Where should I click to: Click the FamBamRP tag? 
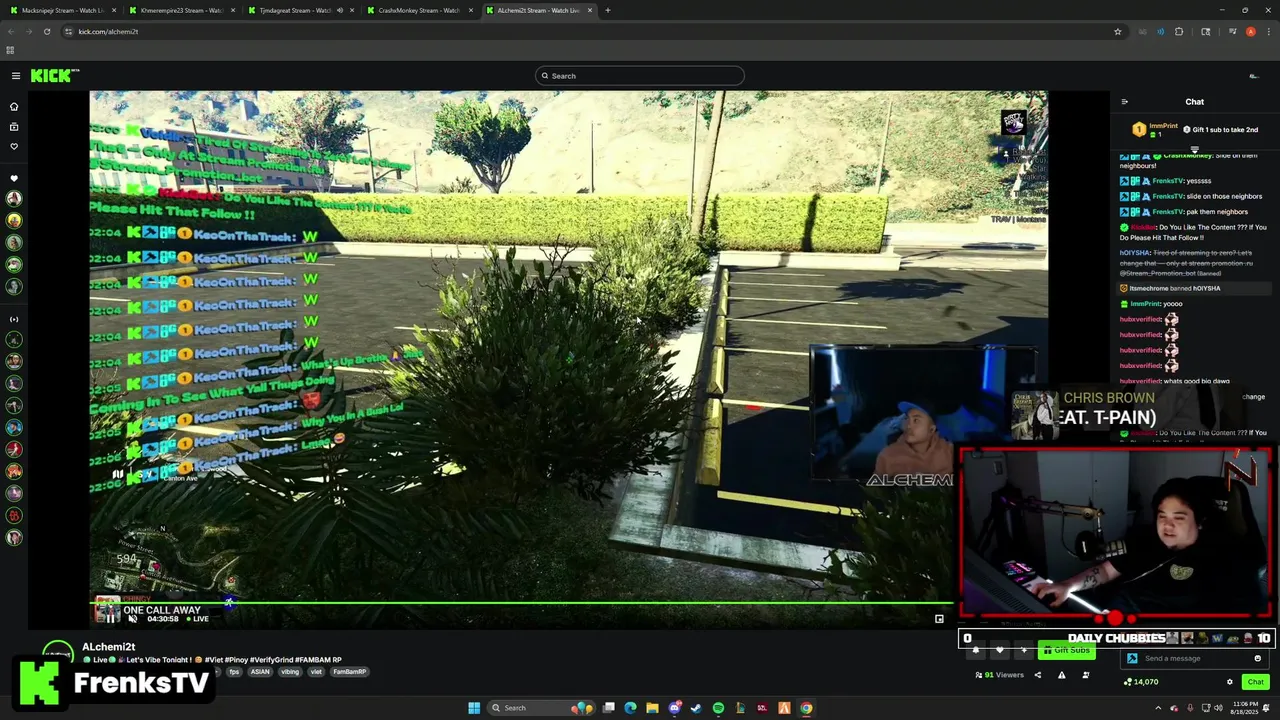pos(349,672)
